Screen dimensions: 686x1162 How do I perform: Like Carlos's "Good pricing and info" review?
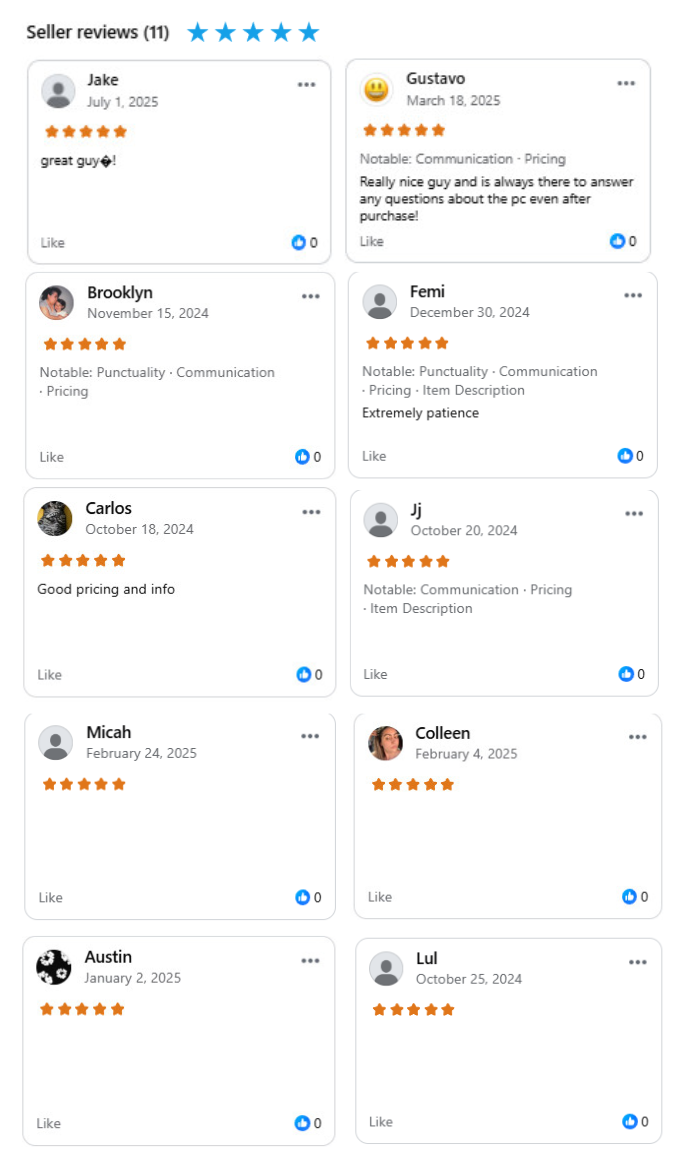click(50, 674)
